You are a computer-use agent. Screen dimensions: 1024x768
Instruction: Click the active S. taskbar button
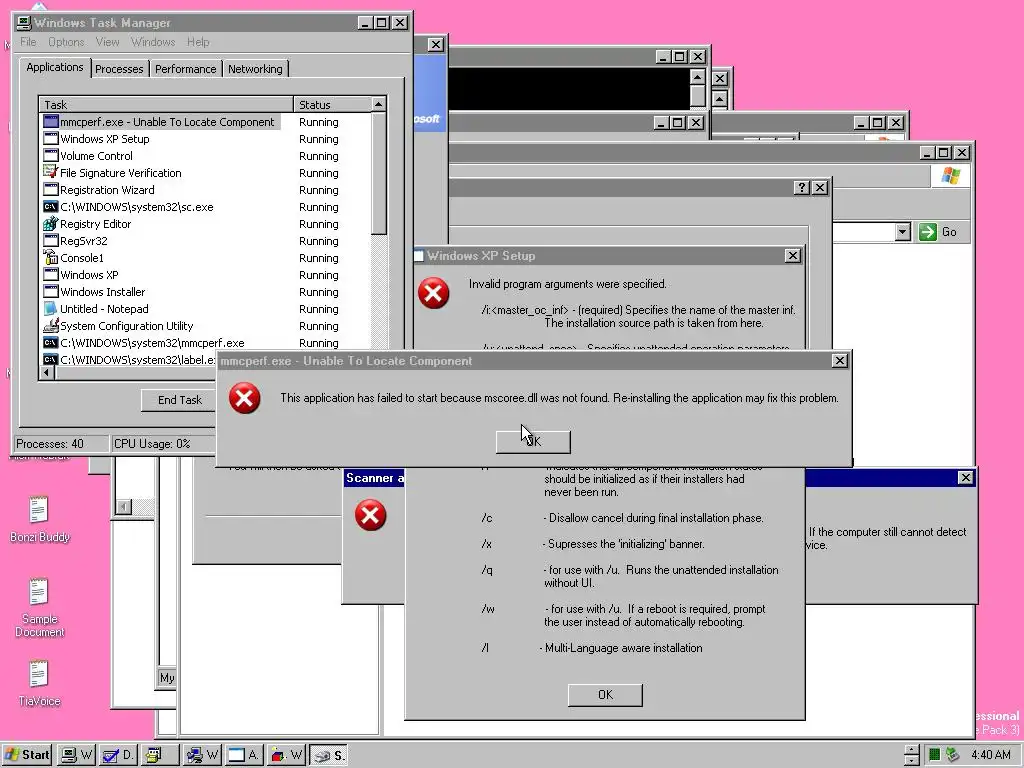click(x=328, y=755)
